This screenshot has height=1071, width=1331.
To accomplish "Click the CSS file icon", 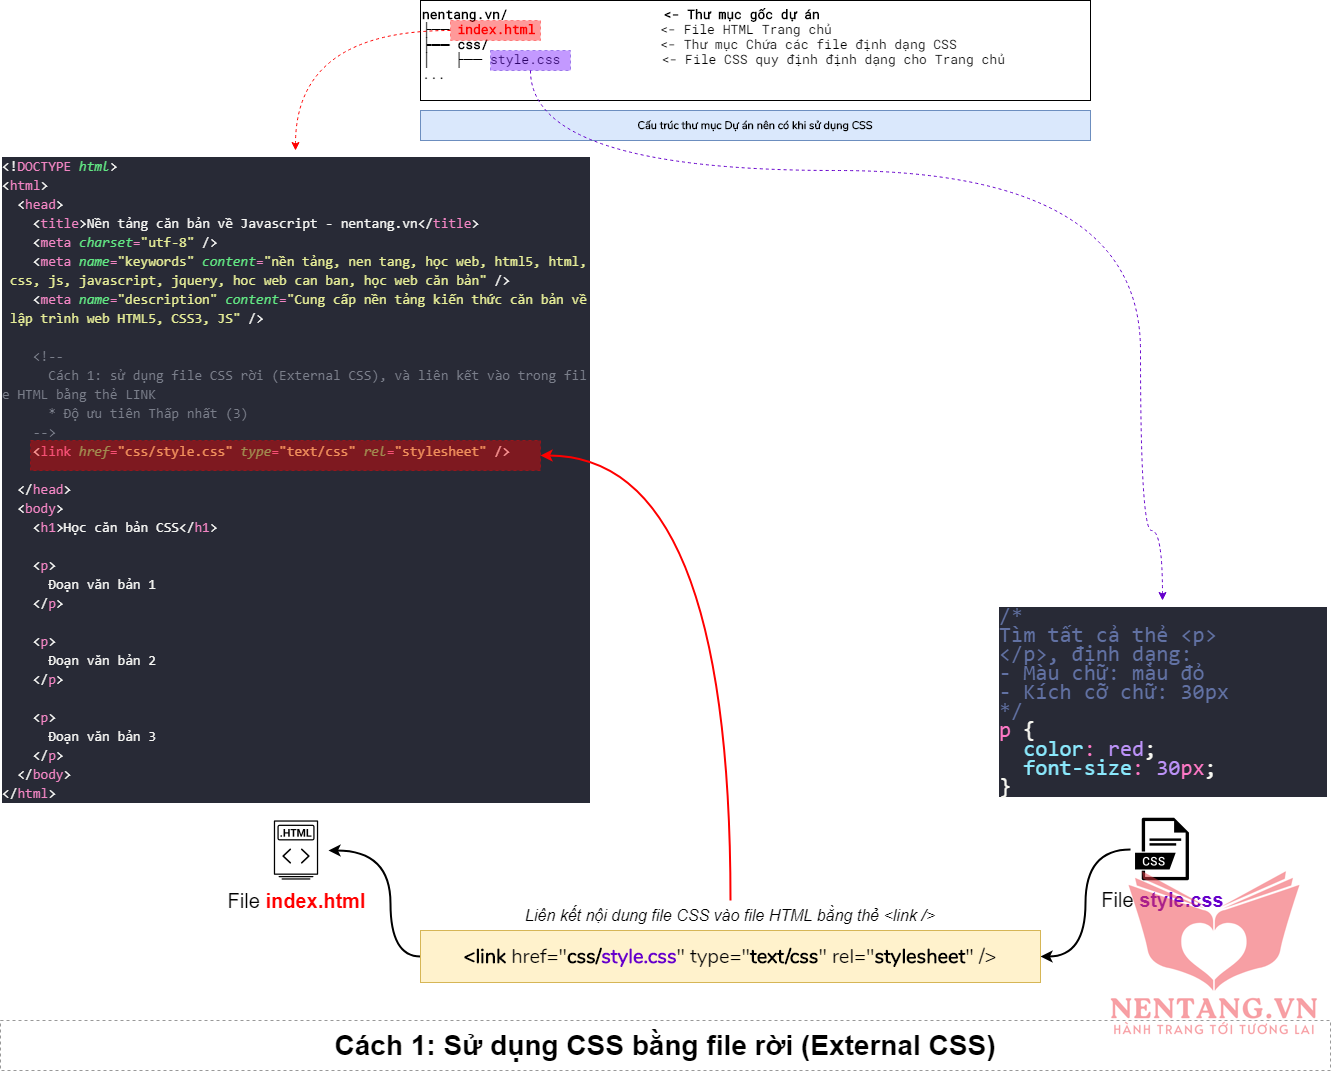I will coord(1164,848).
